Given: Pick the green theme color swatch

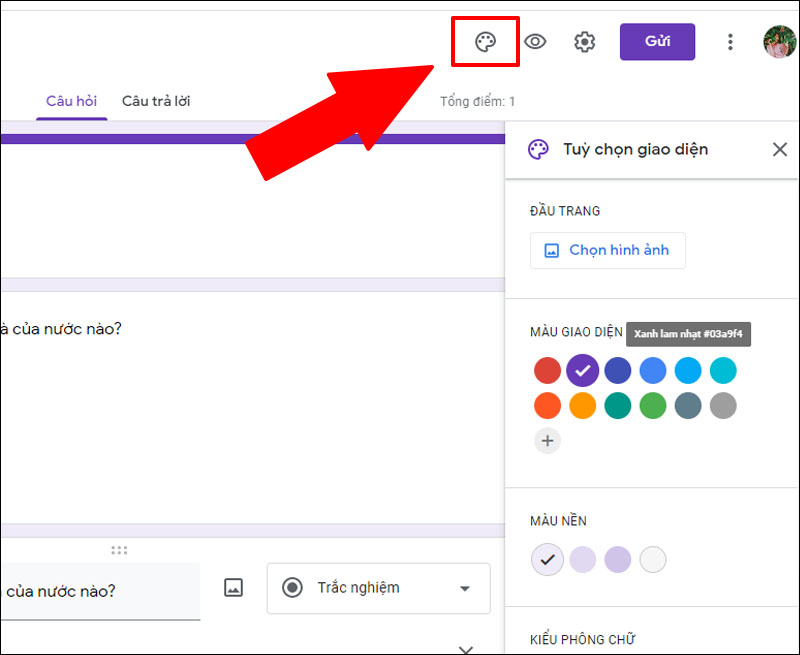Looking at the screenshot, I should tap(653, 406).
